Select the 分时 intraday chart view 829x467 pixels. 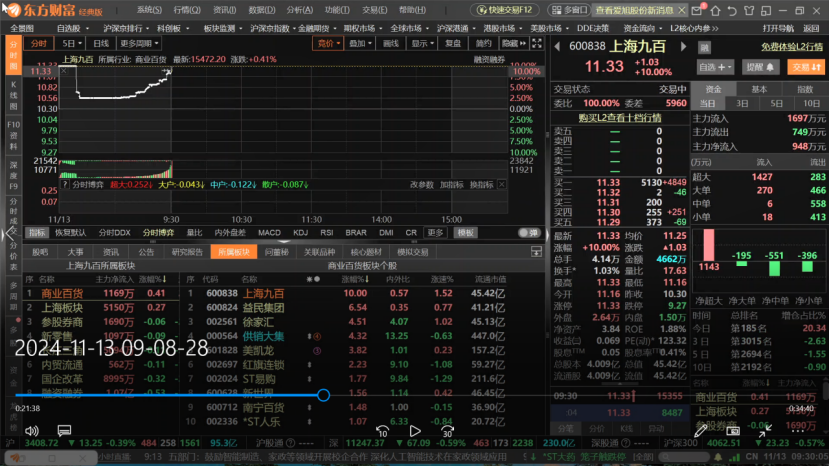pyautogui.click(x=38, y=43)
